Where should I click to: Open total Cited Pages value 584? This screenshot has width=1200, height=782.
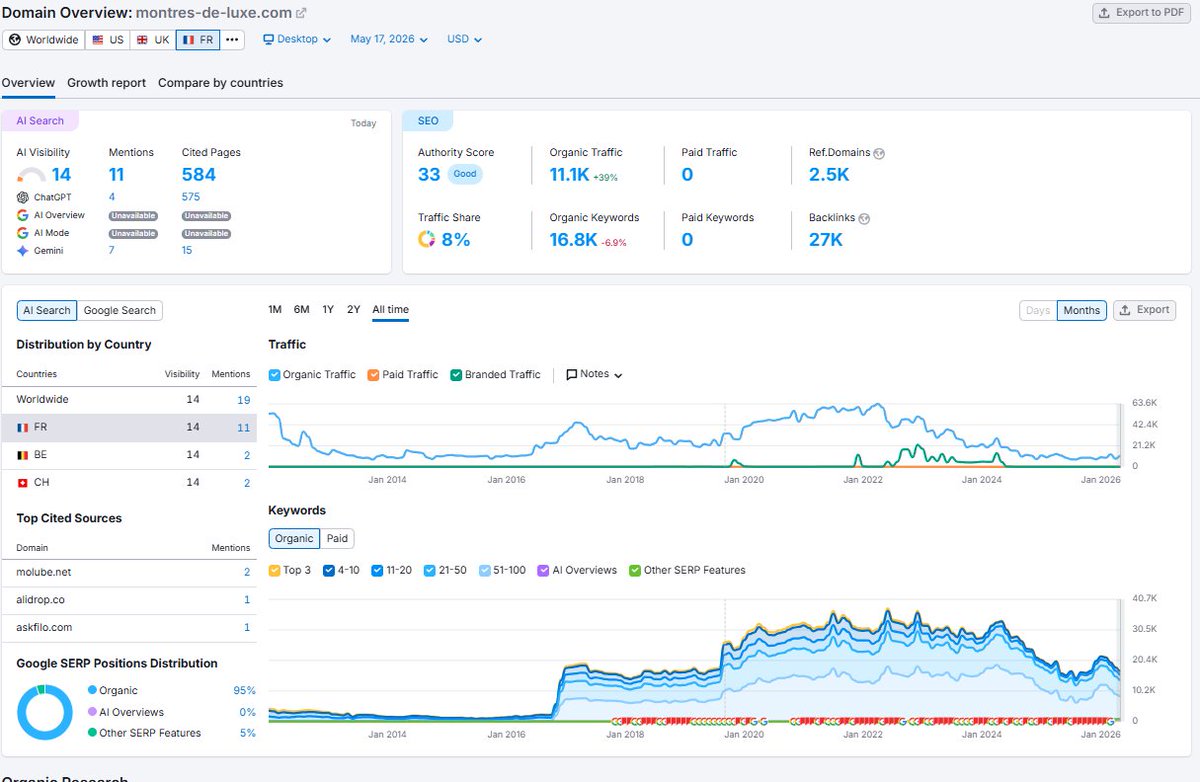pyautogui.click(x=199, y=174)
